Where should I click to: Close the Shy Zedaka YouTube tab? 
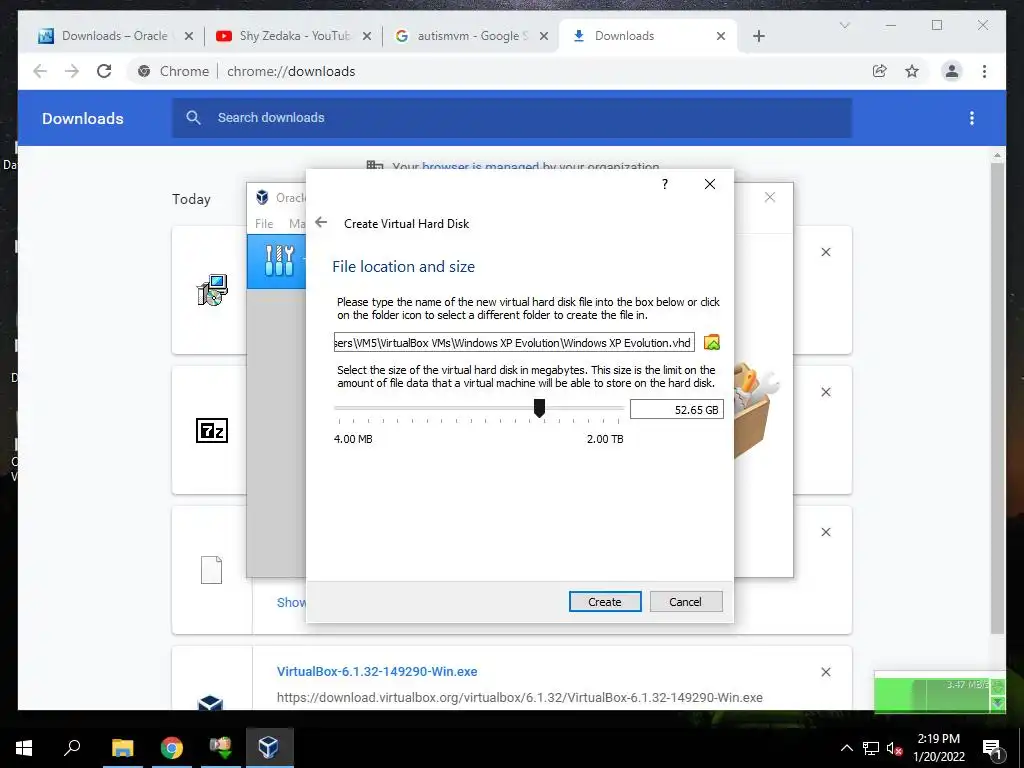(367, 36)
